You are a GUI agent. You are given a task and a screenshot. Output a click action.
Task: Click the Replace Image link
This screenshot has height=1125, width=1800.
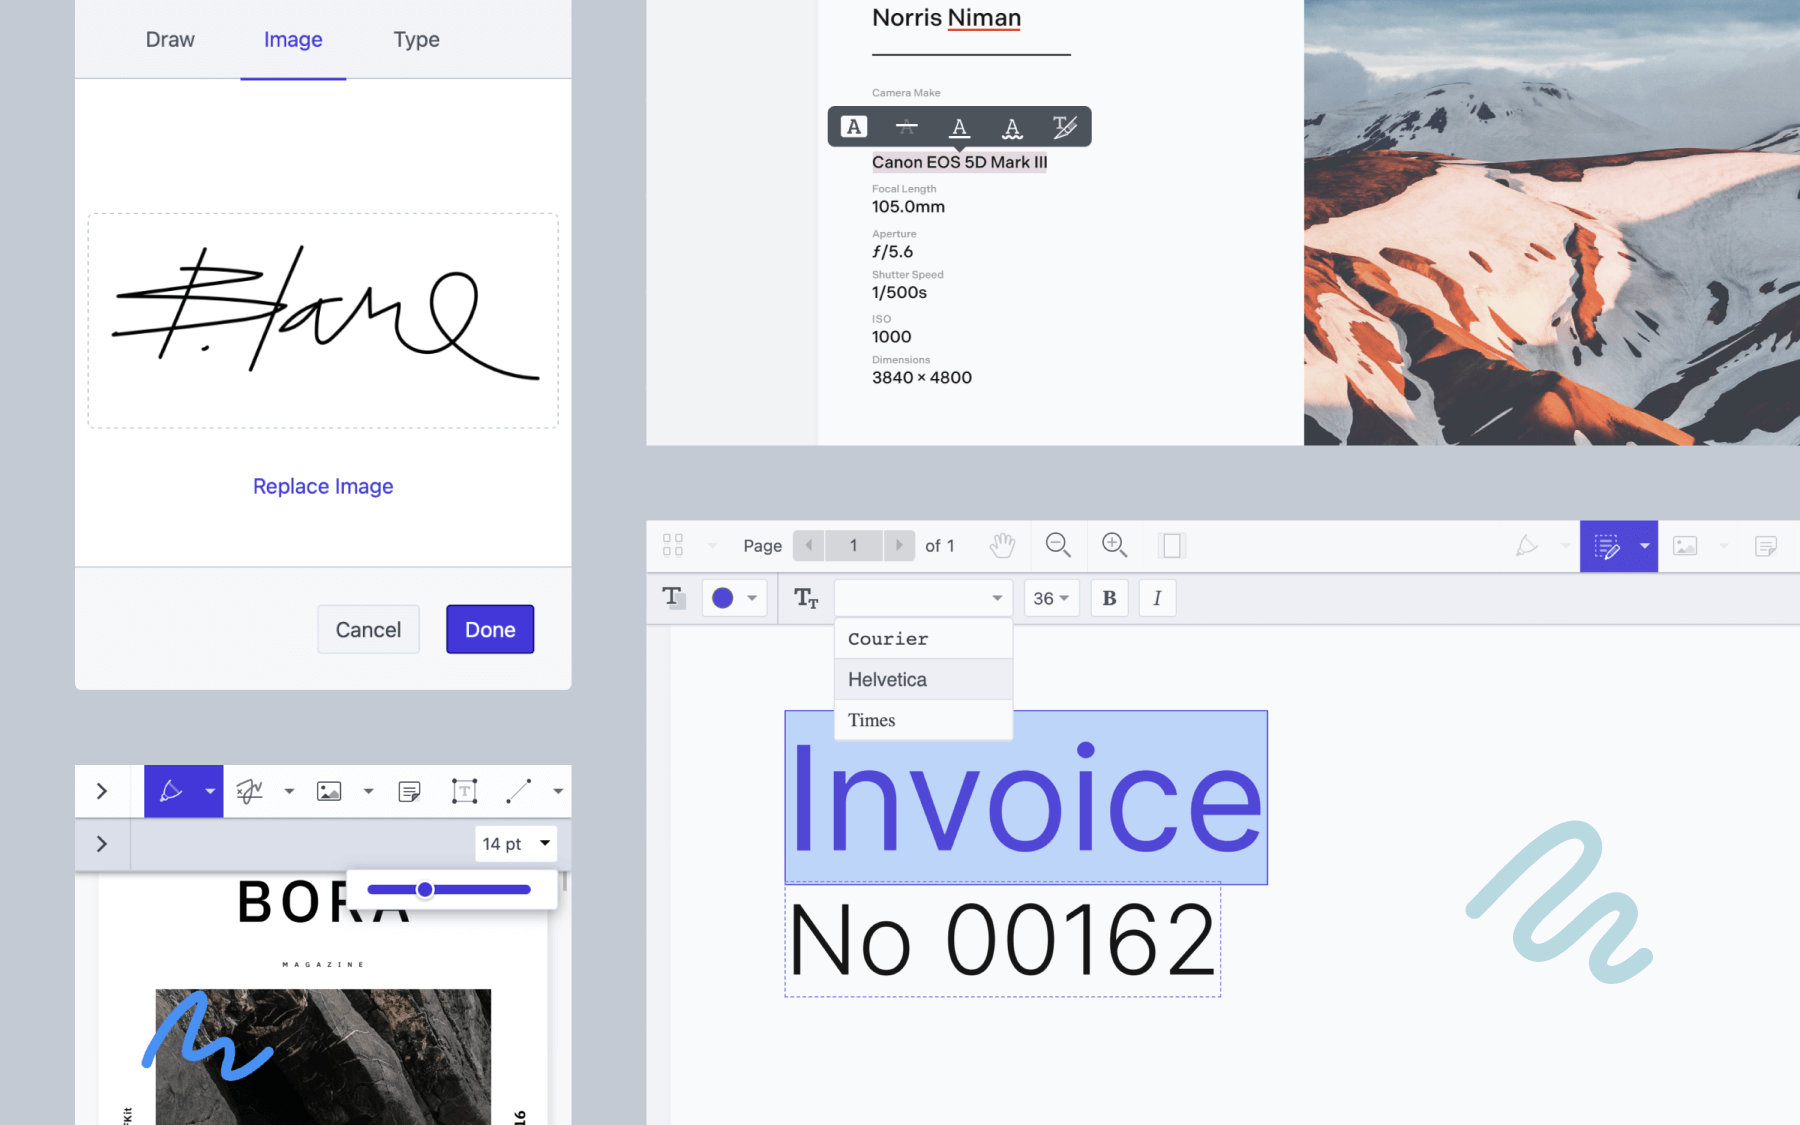[323, 486]
